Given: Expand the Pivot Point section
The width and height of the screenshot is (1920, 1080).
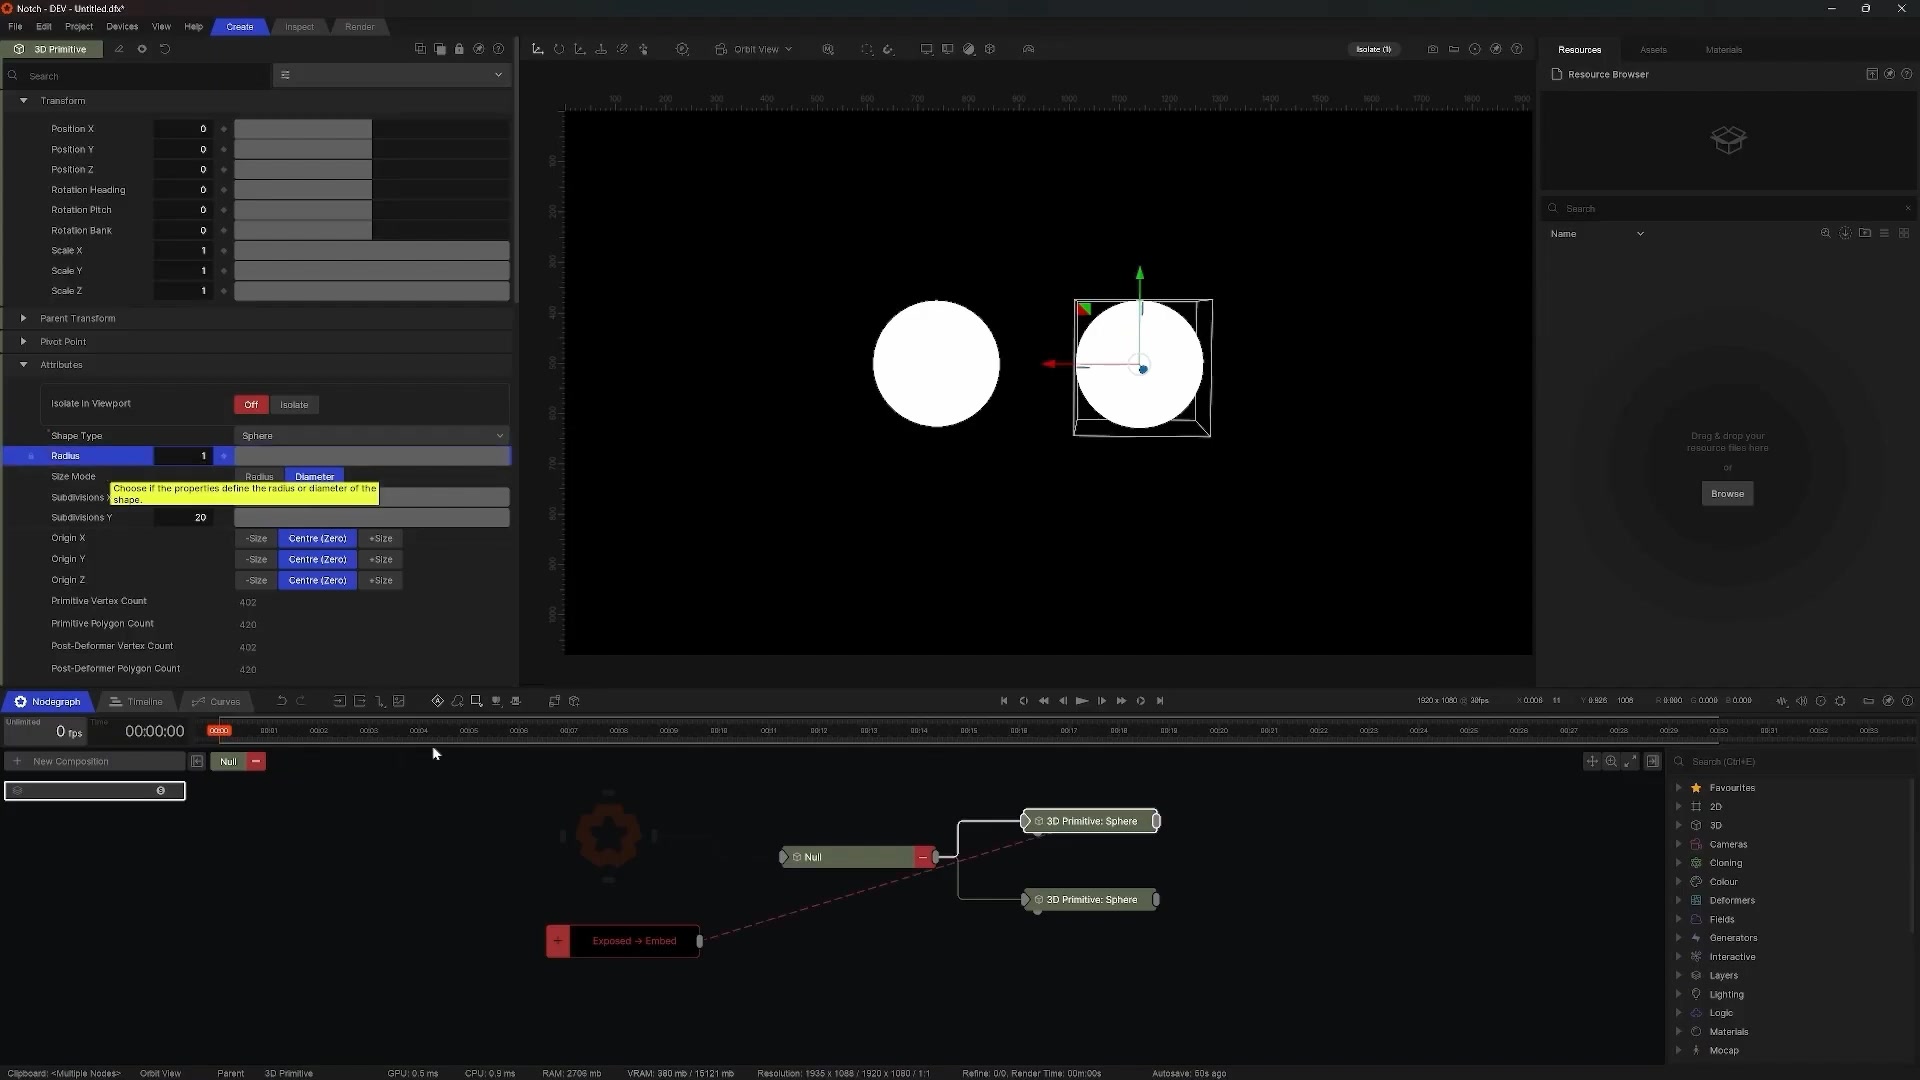Looking at the screenshot, I should tap(24, 342).
